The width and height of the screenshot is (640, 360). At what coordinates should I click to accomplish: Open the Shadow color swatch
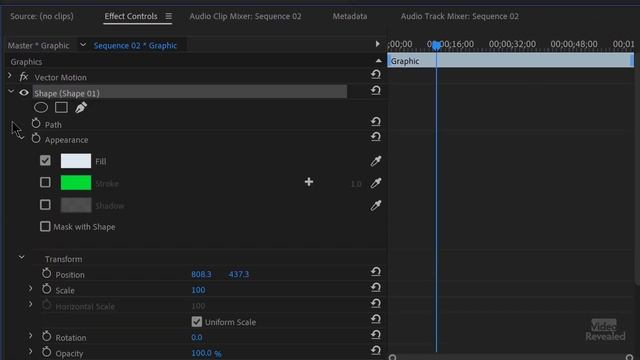coord(76,205)
